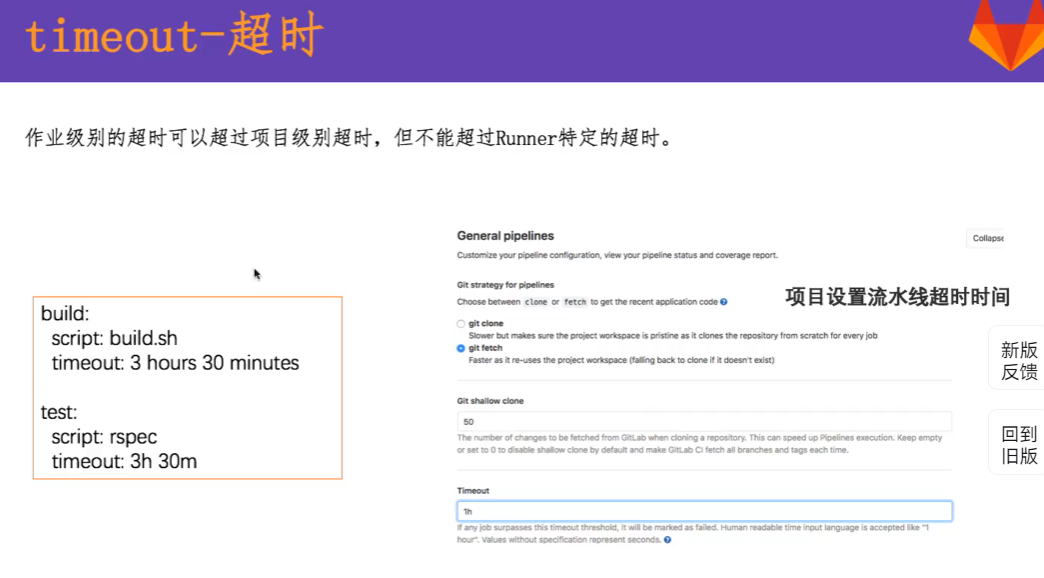This screenshot has width=1044, height=578.
Task: Select the git clone radio button
Action: tap(461, 324)
